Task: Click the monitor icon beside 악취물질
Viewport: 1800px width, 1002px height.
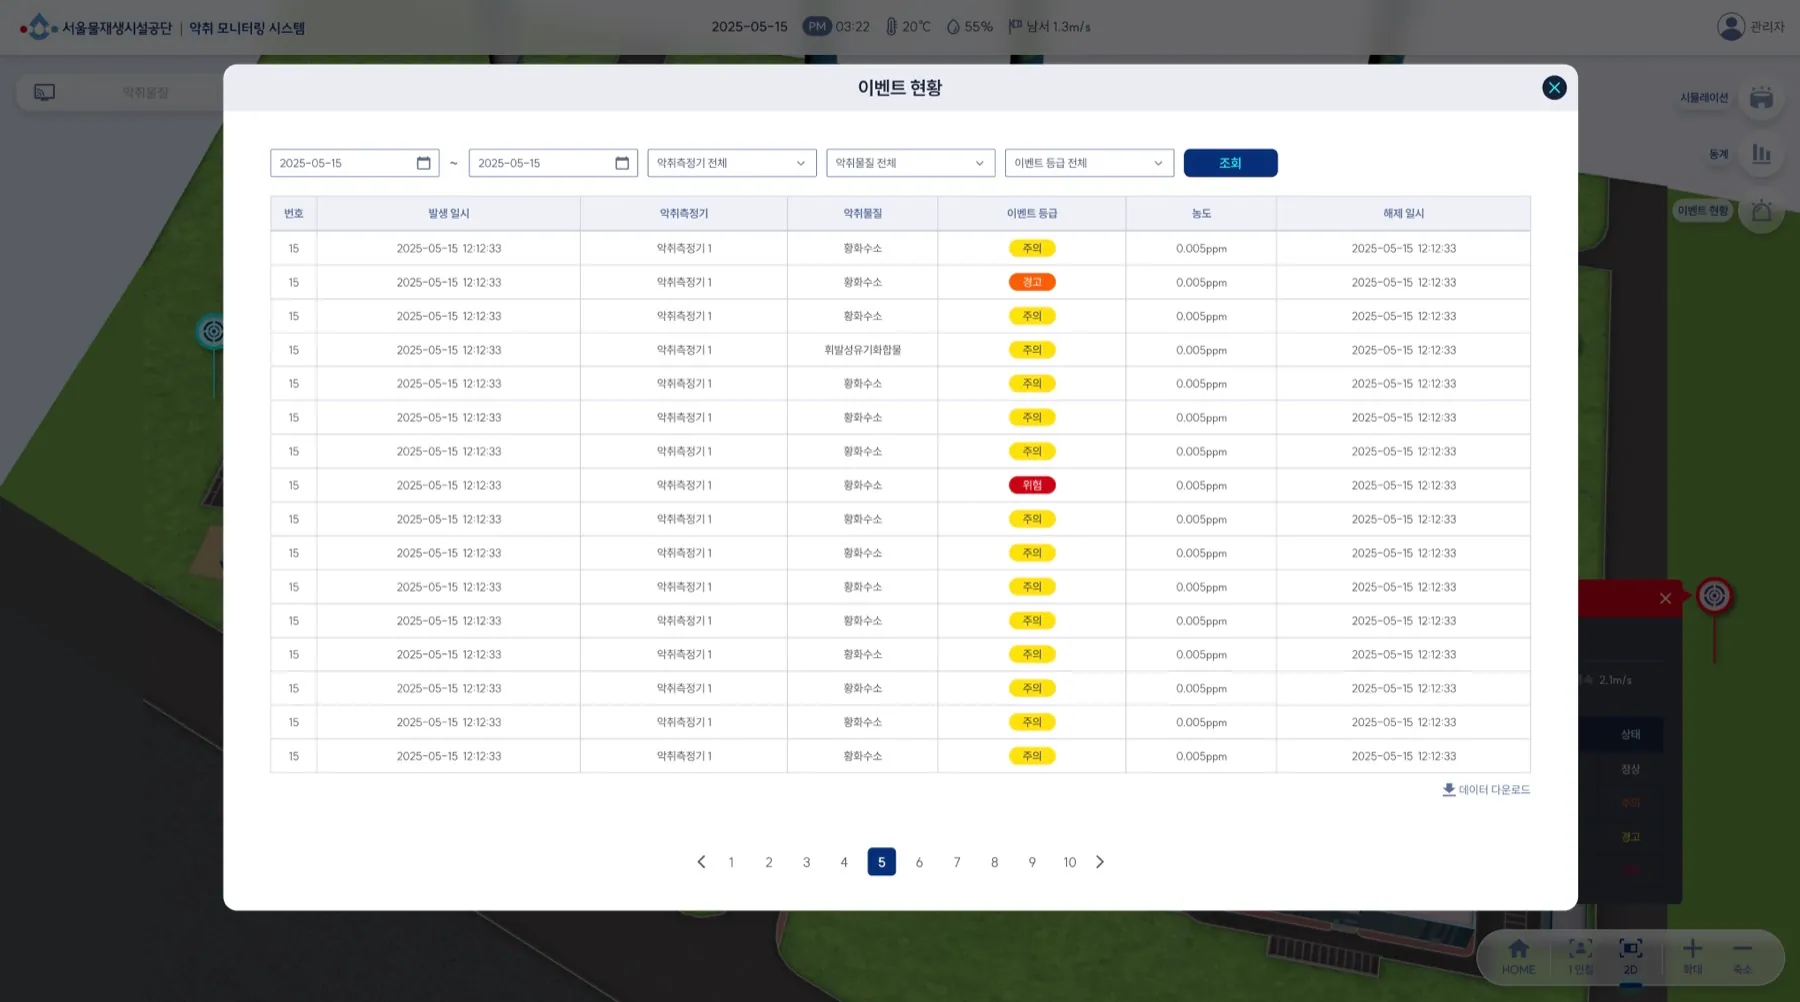Action: [44, 92]
